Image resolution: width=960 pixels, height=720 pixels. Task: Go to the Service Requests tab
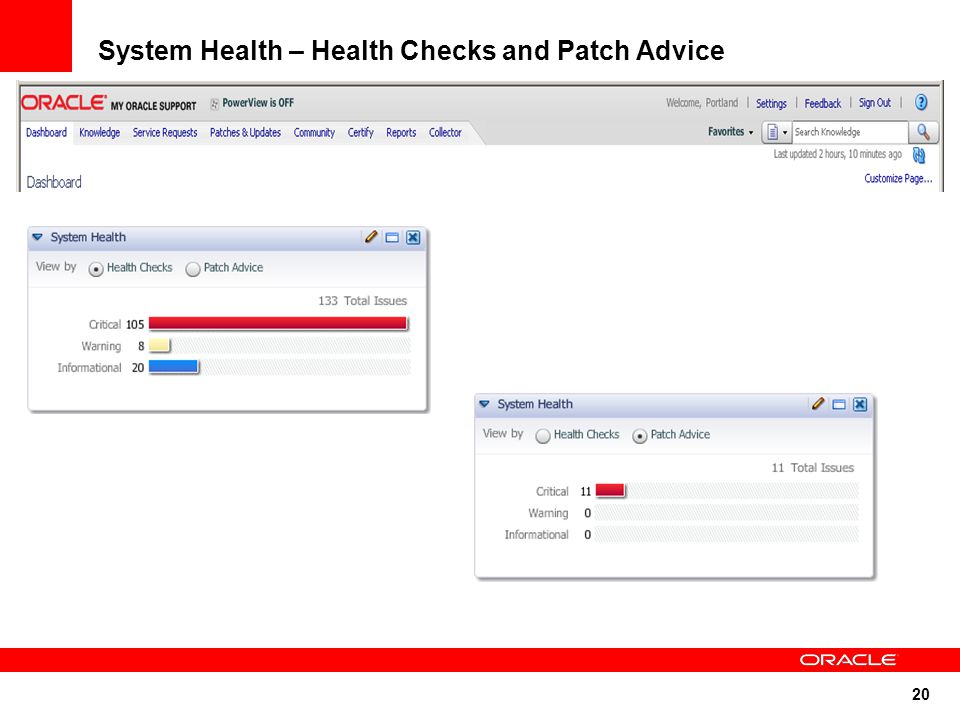click(x=165, y=132)
